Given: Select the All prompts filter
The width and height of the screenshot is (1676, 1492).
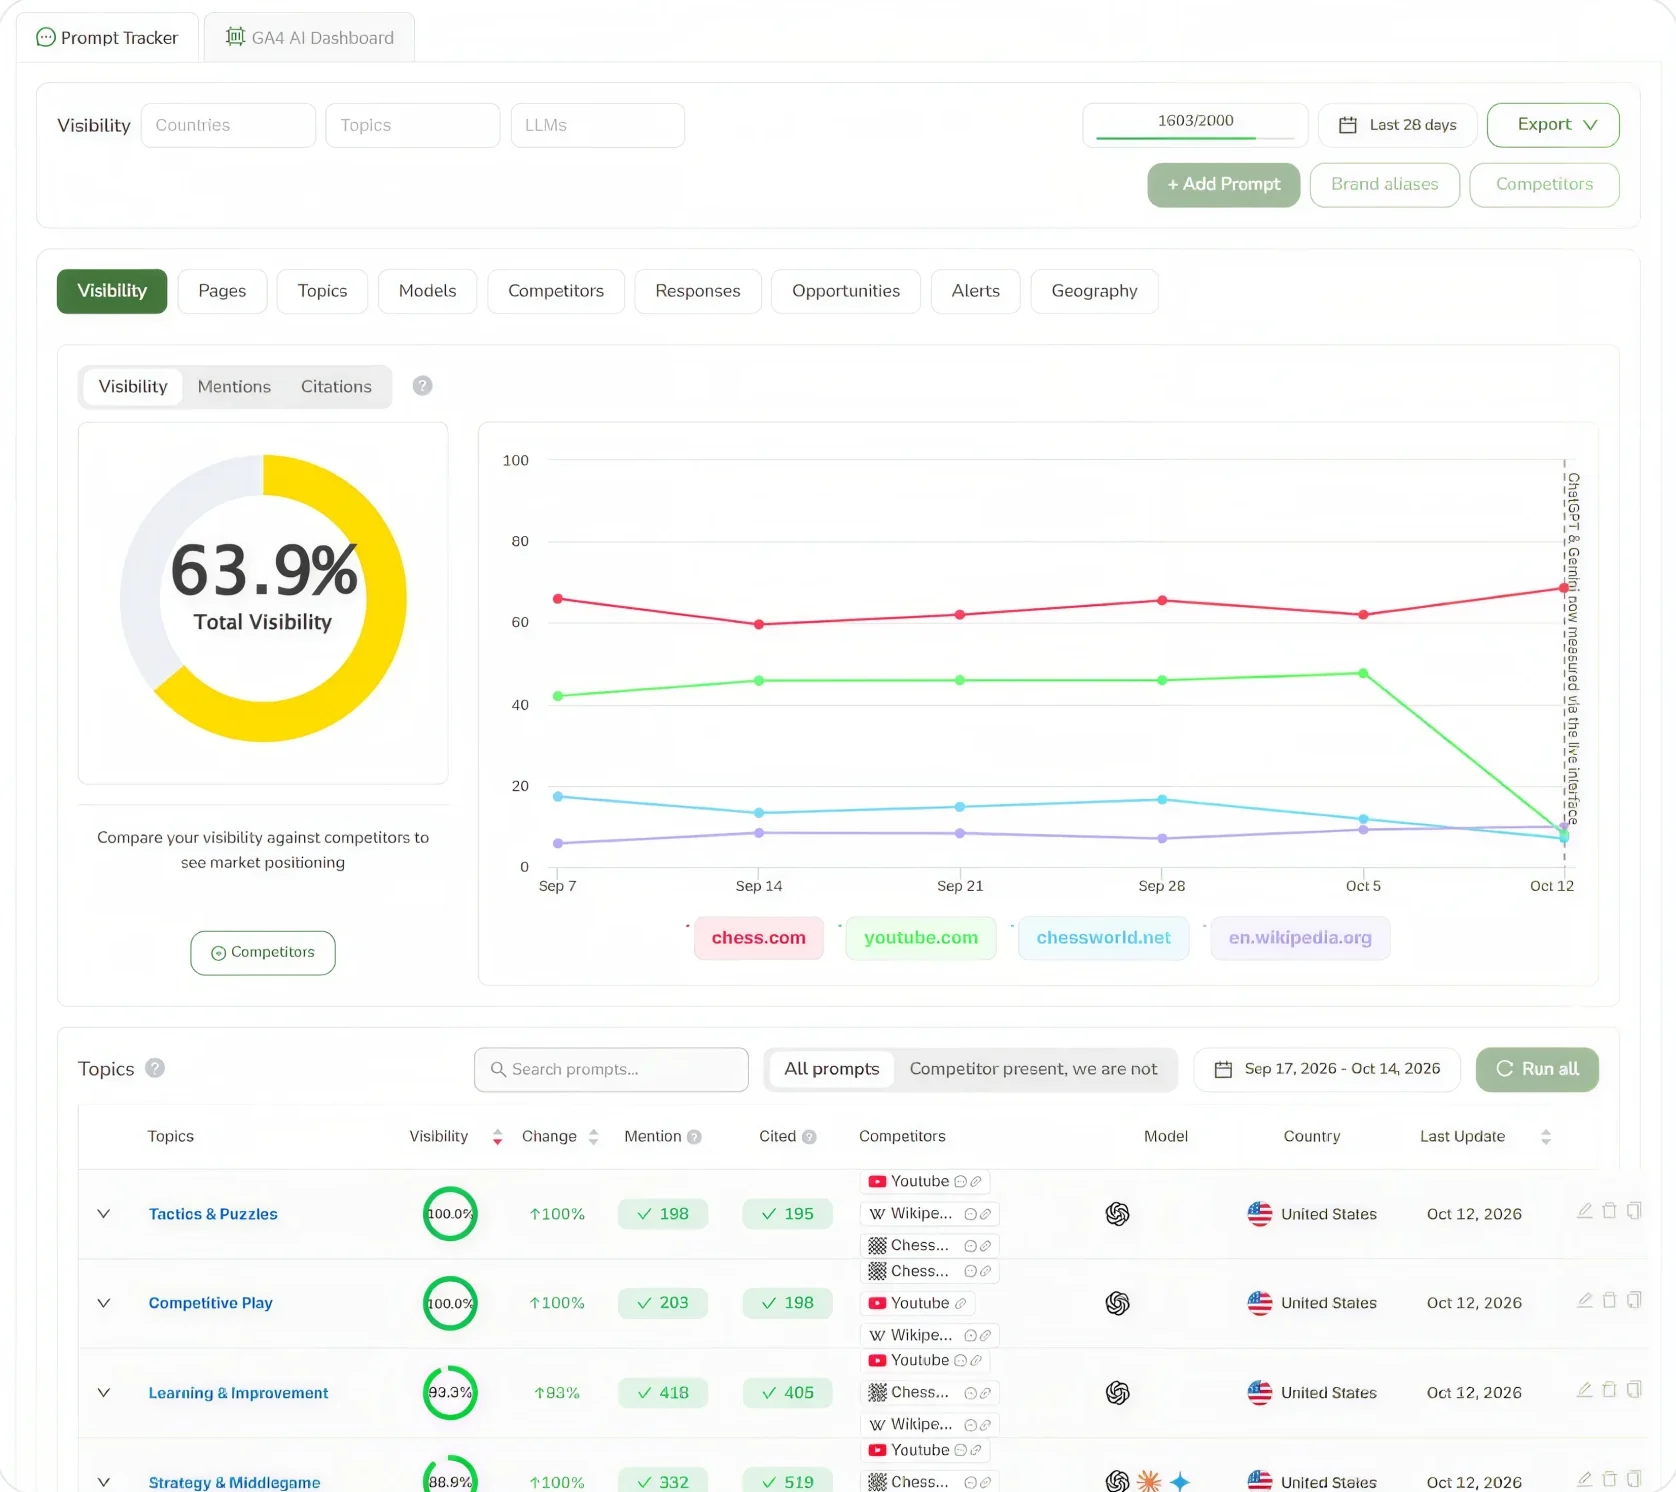Looking at the screenshot, I should (832, 1069).
